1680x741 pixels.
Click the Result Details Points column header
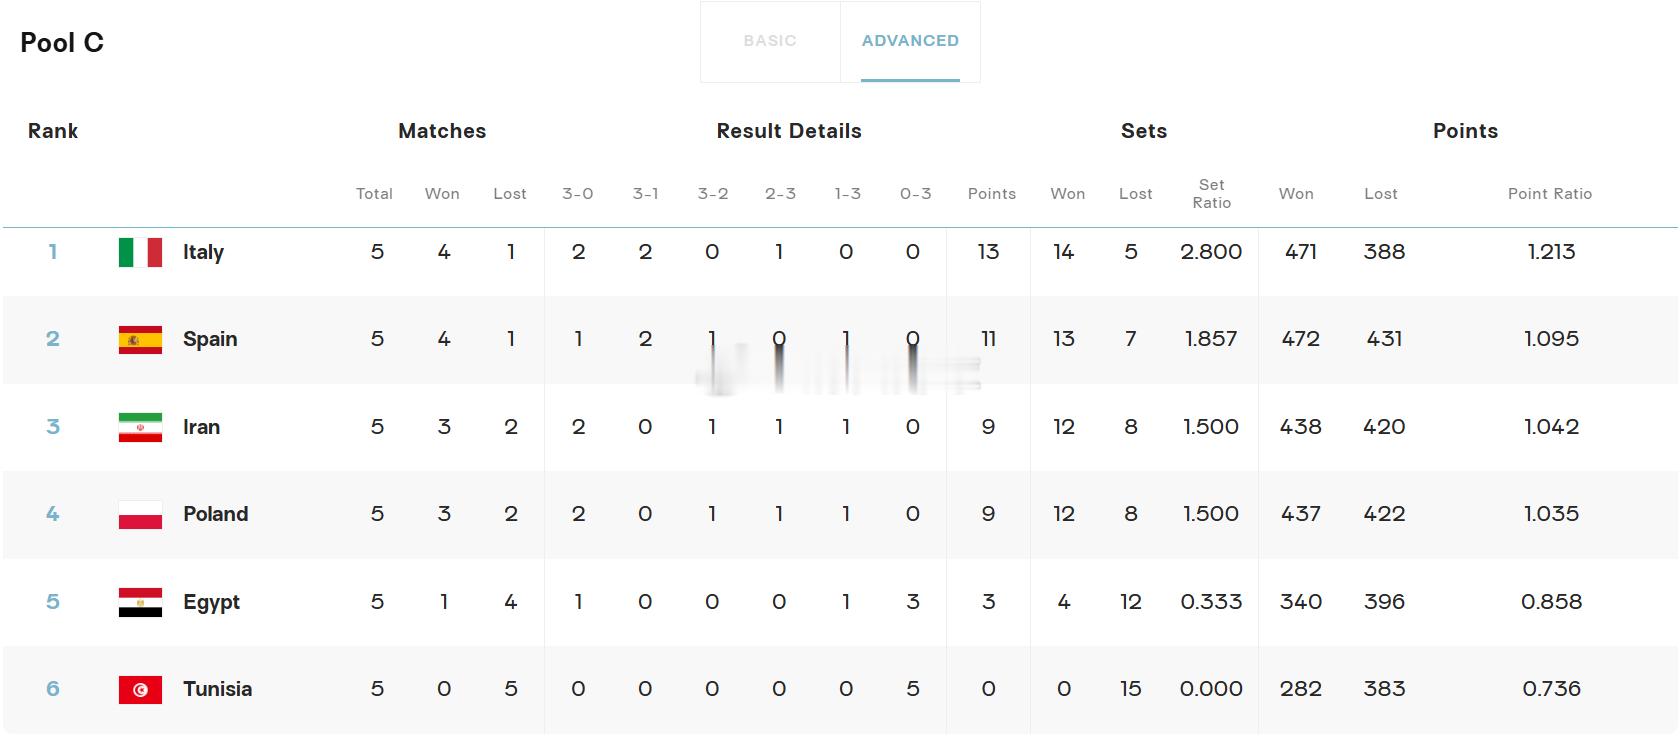pos(991,194)
